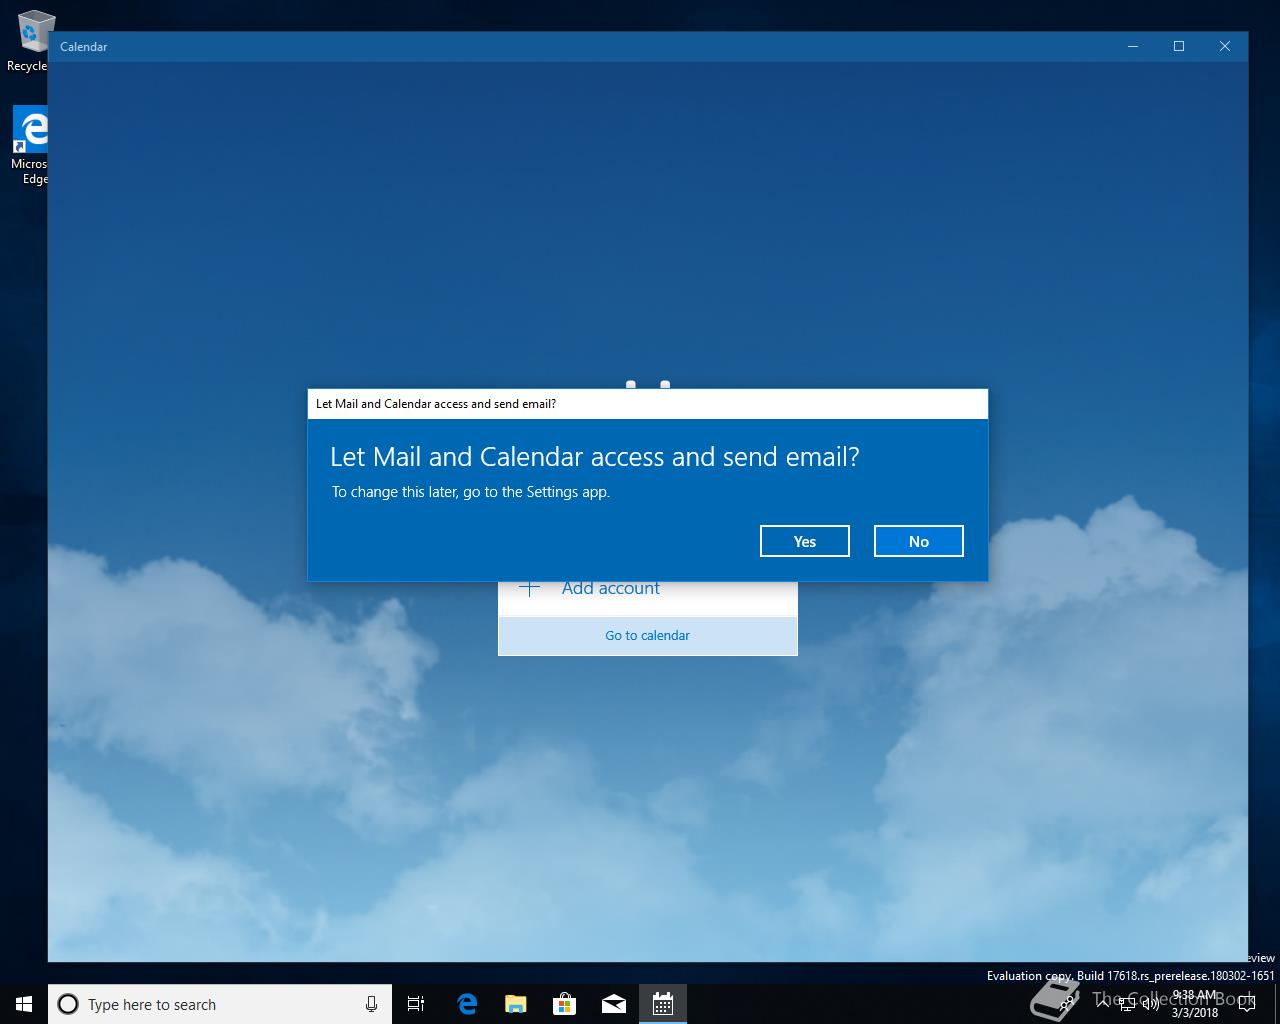This screenshot has width=1280, height=1024.
Task: Click the plus icon beside Add account
Action: [530, 588]
